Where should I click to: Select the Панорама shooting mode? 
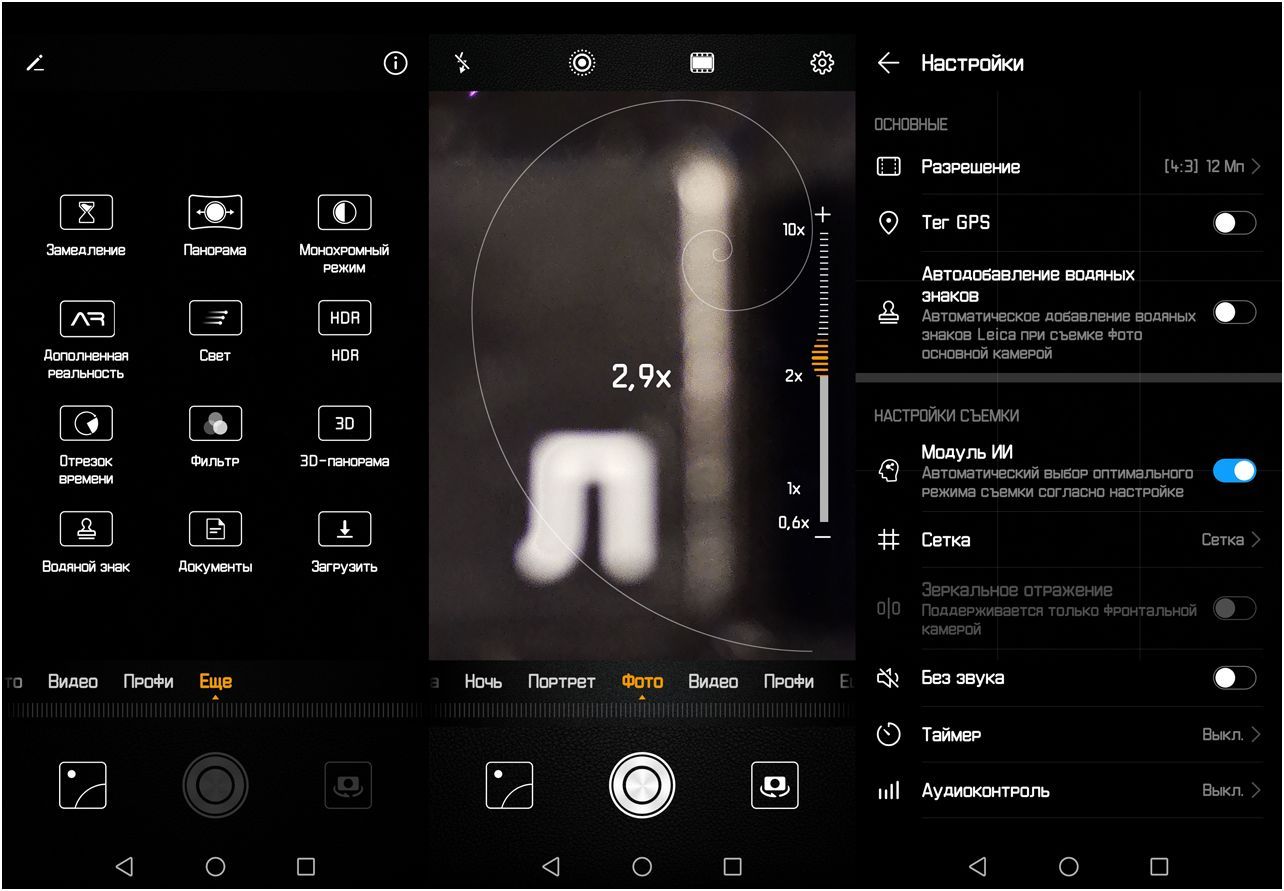(215, 213)
